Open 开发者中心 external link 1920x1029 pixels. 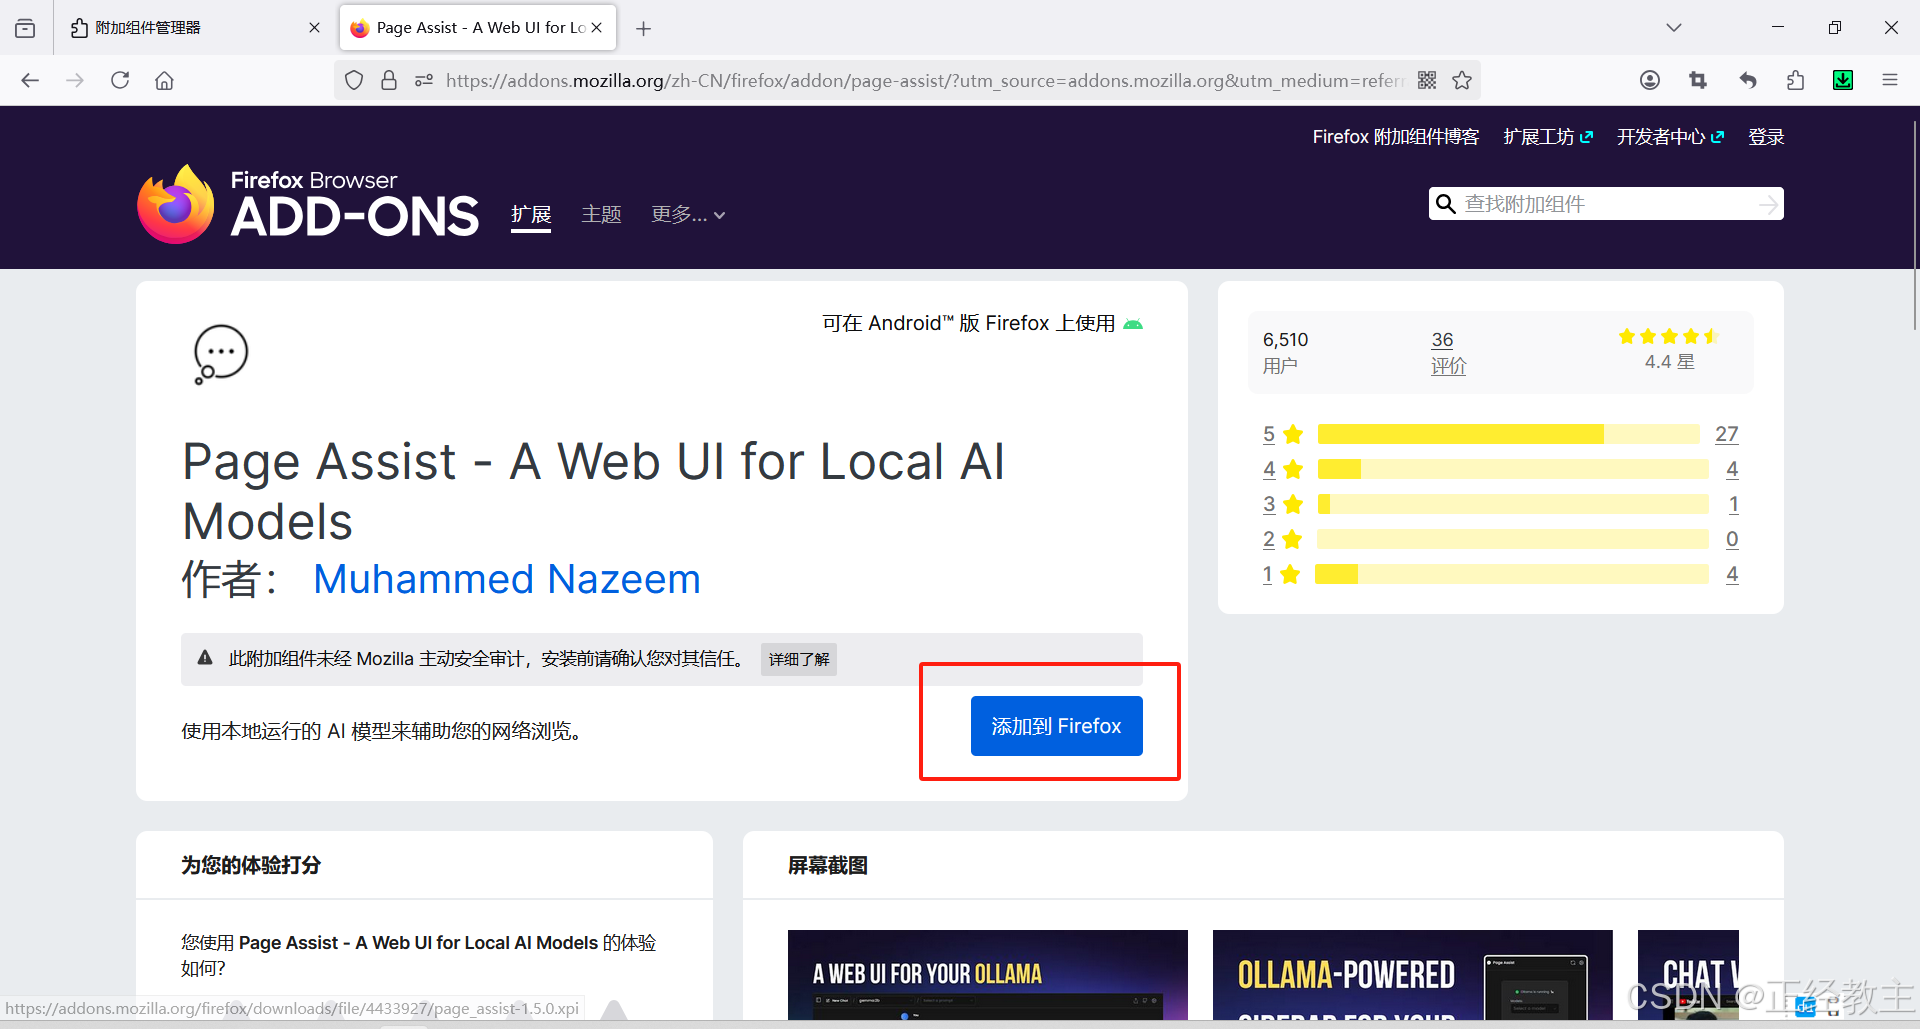1670,137
